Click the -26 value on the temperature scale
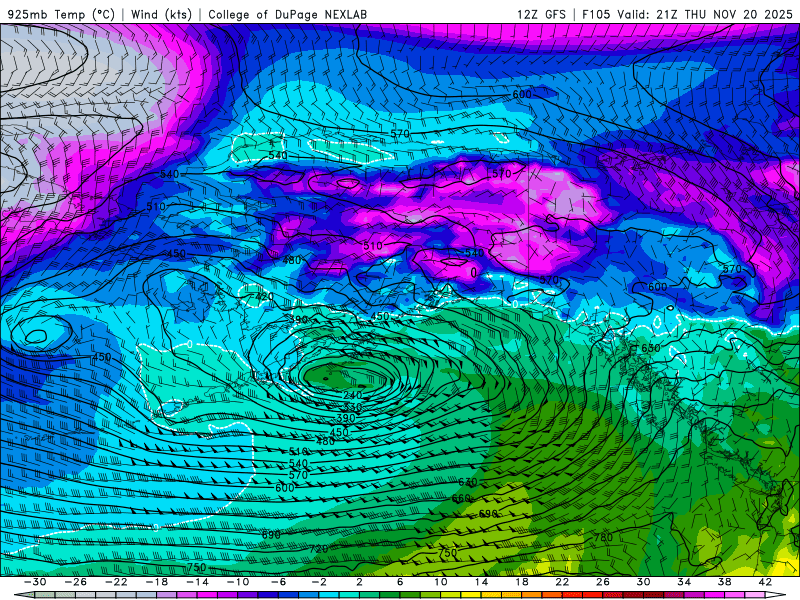Viewport: 800px width, 600px height. pyautogui.click(x=76, y=582)
